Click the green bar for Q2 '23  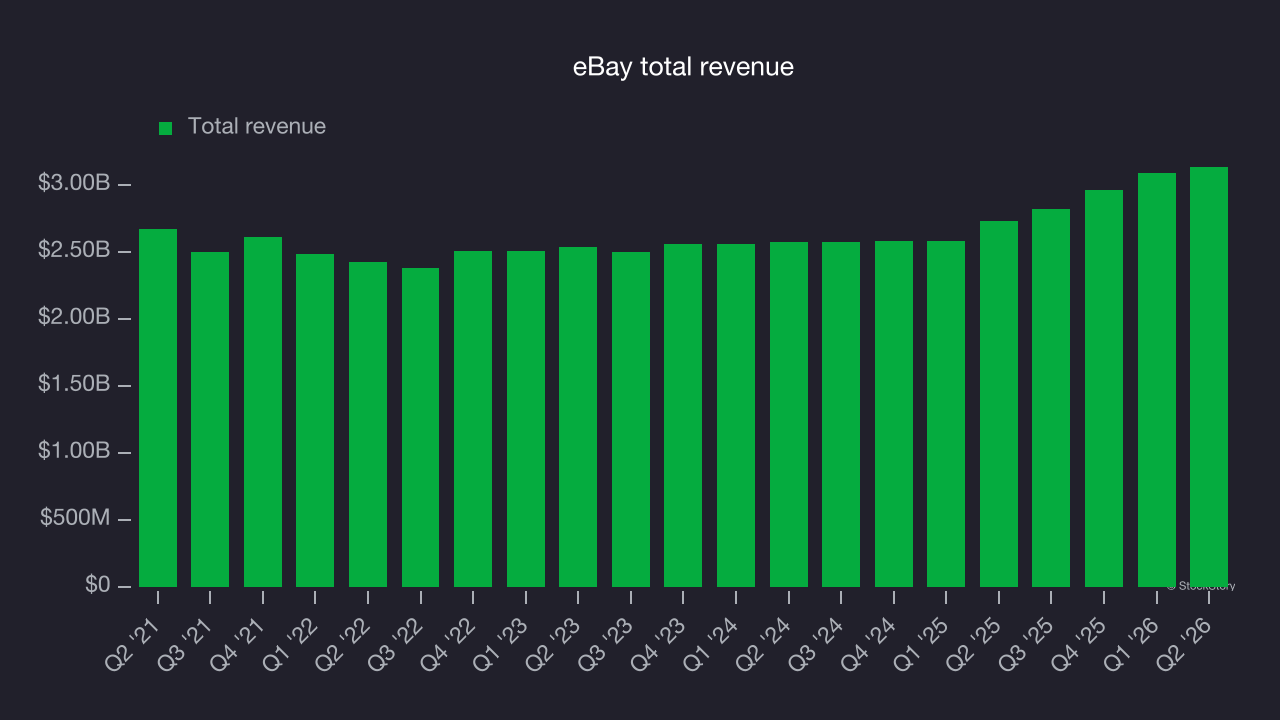pos(578,417)
